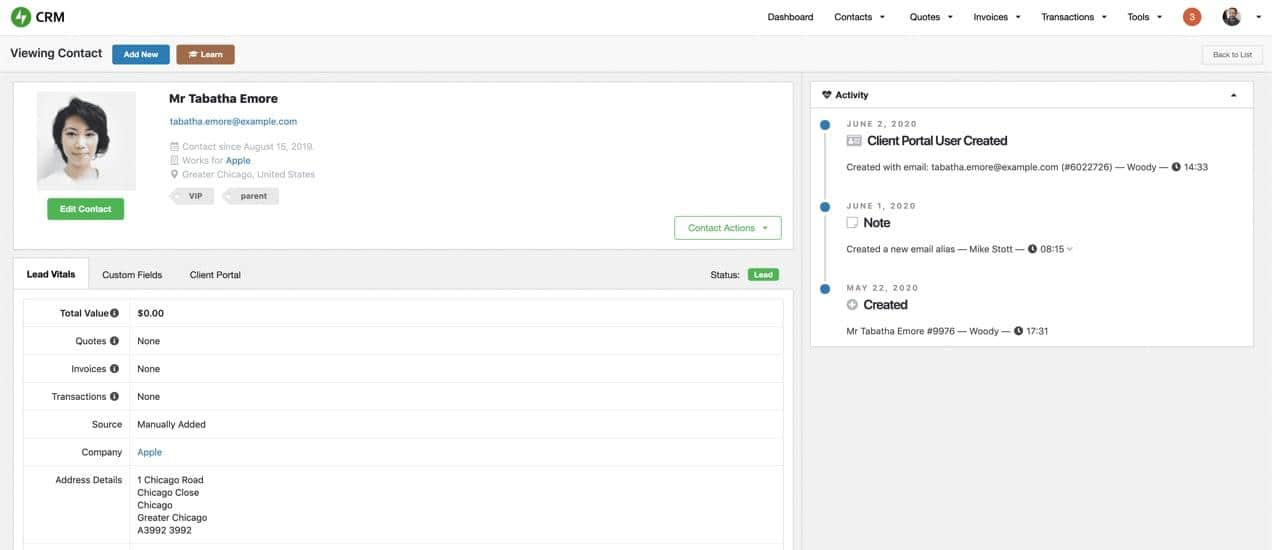The height and width of the screenshot is (550, 1272).
Task: Click the Quotes info icon
Action: (114, 341)
